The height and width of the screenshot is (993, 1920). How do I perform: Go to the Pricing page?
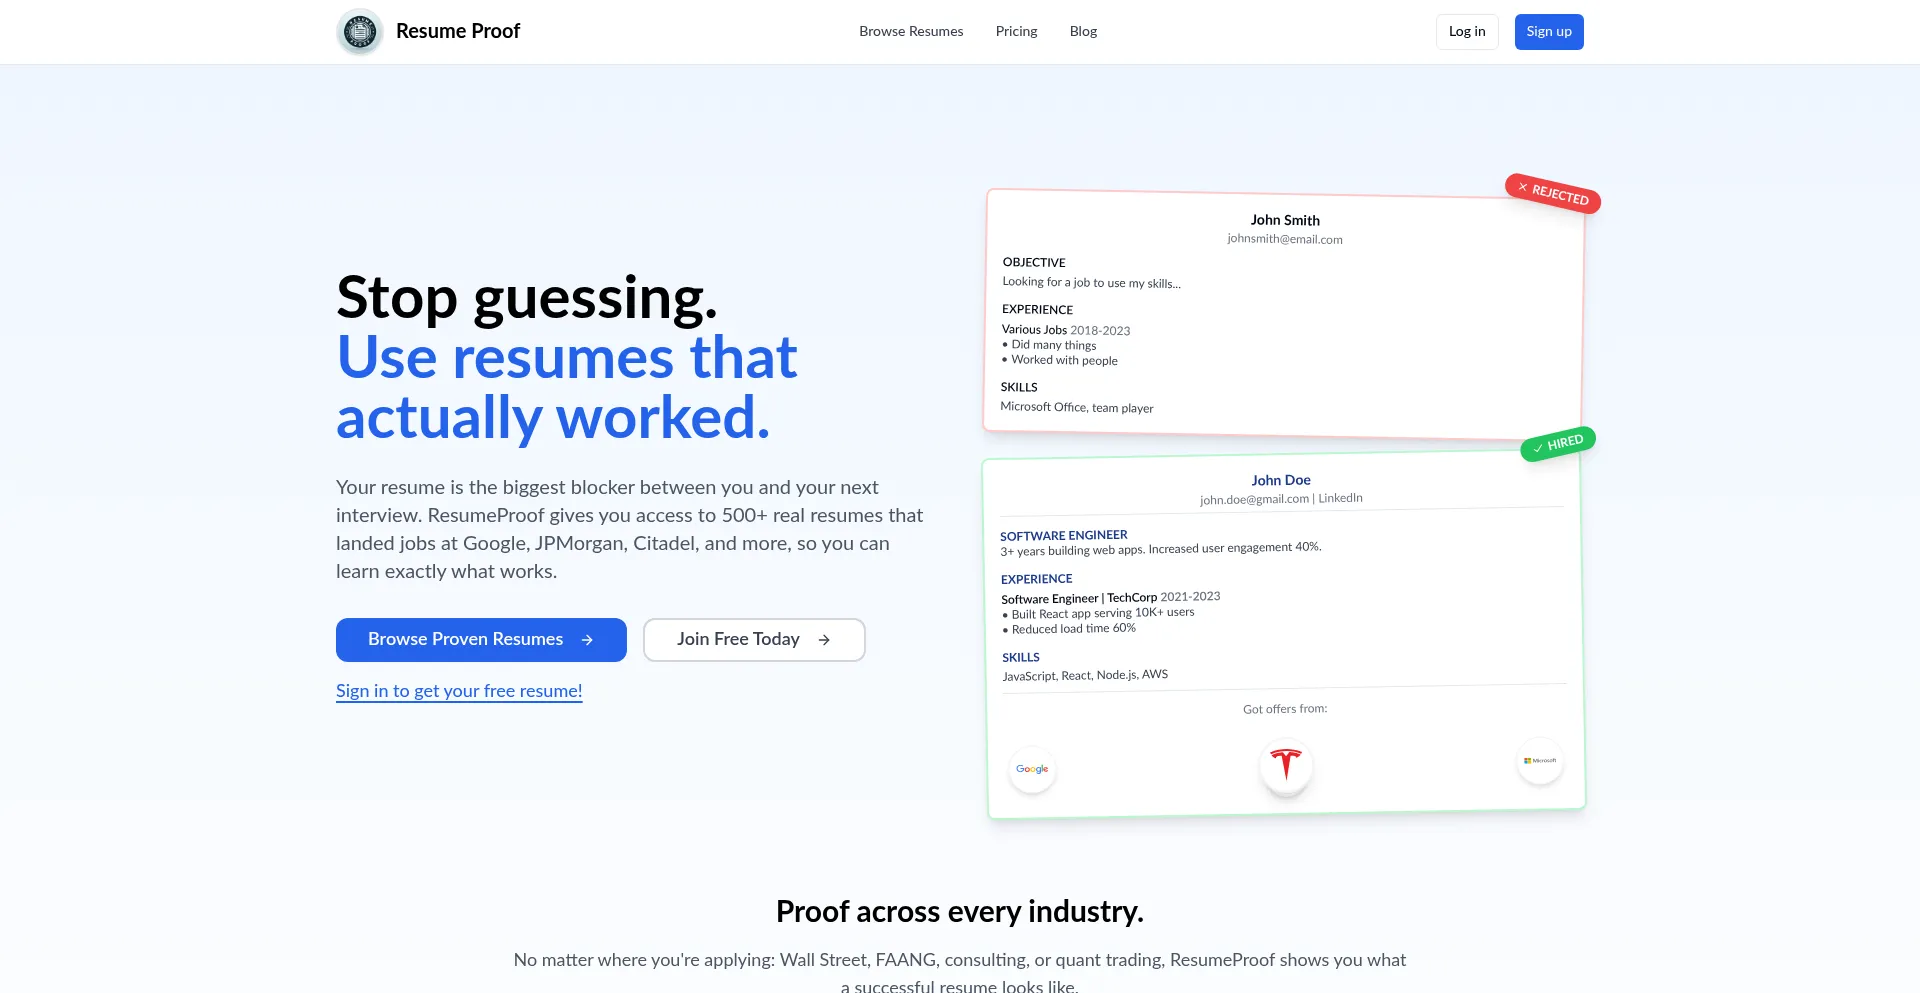1016,32
